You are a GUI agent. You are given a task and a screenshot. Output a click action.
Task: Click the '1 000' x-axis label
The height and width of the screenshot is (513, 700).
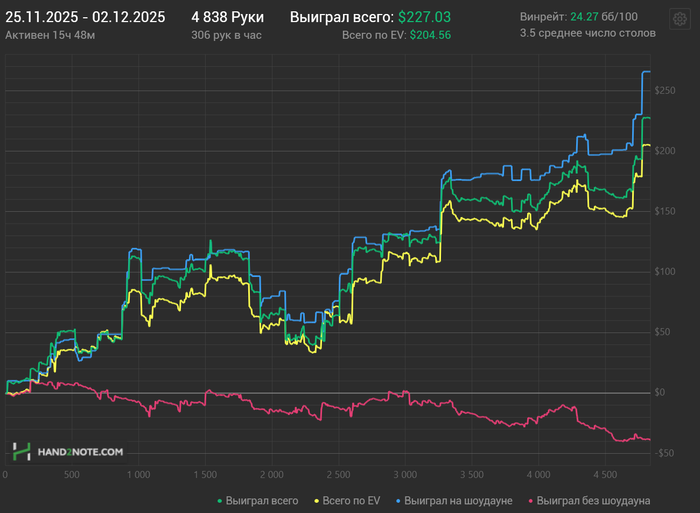pyautogui.click(x=138, y=475)
